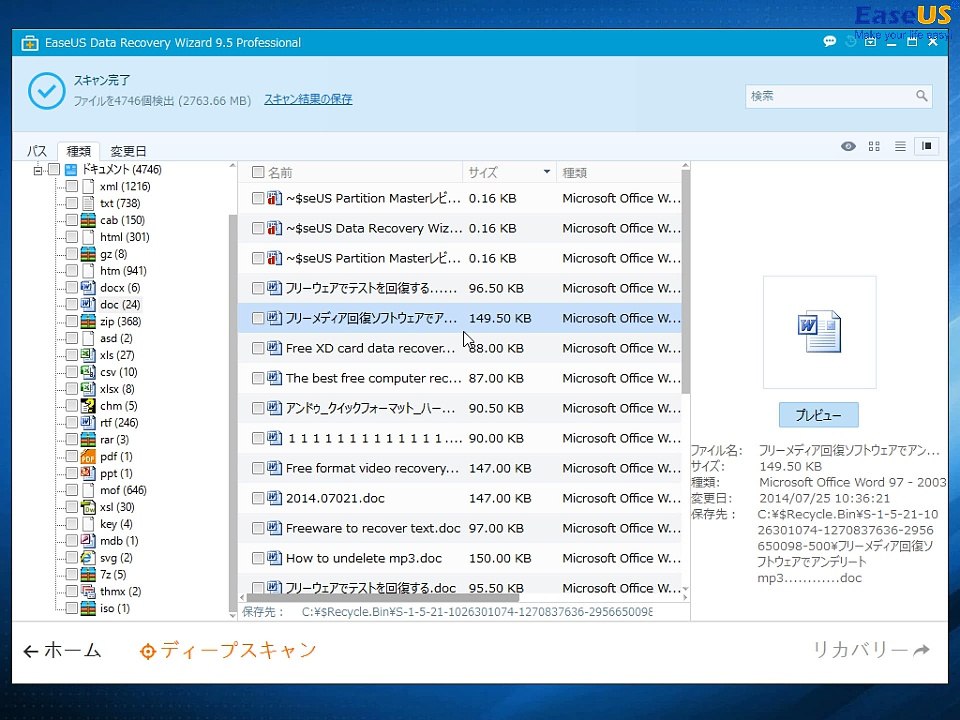Click the 7z archive type icon

(88, 574)
